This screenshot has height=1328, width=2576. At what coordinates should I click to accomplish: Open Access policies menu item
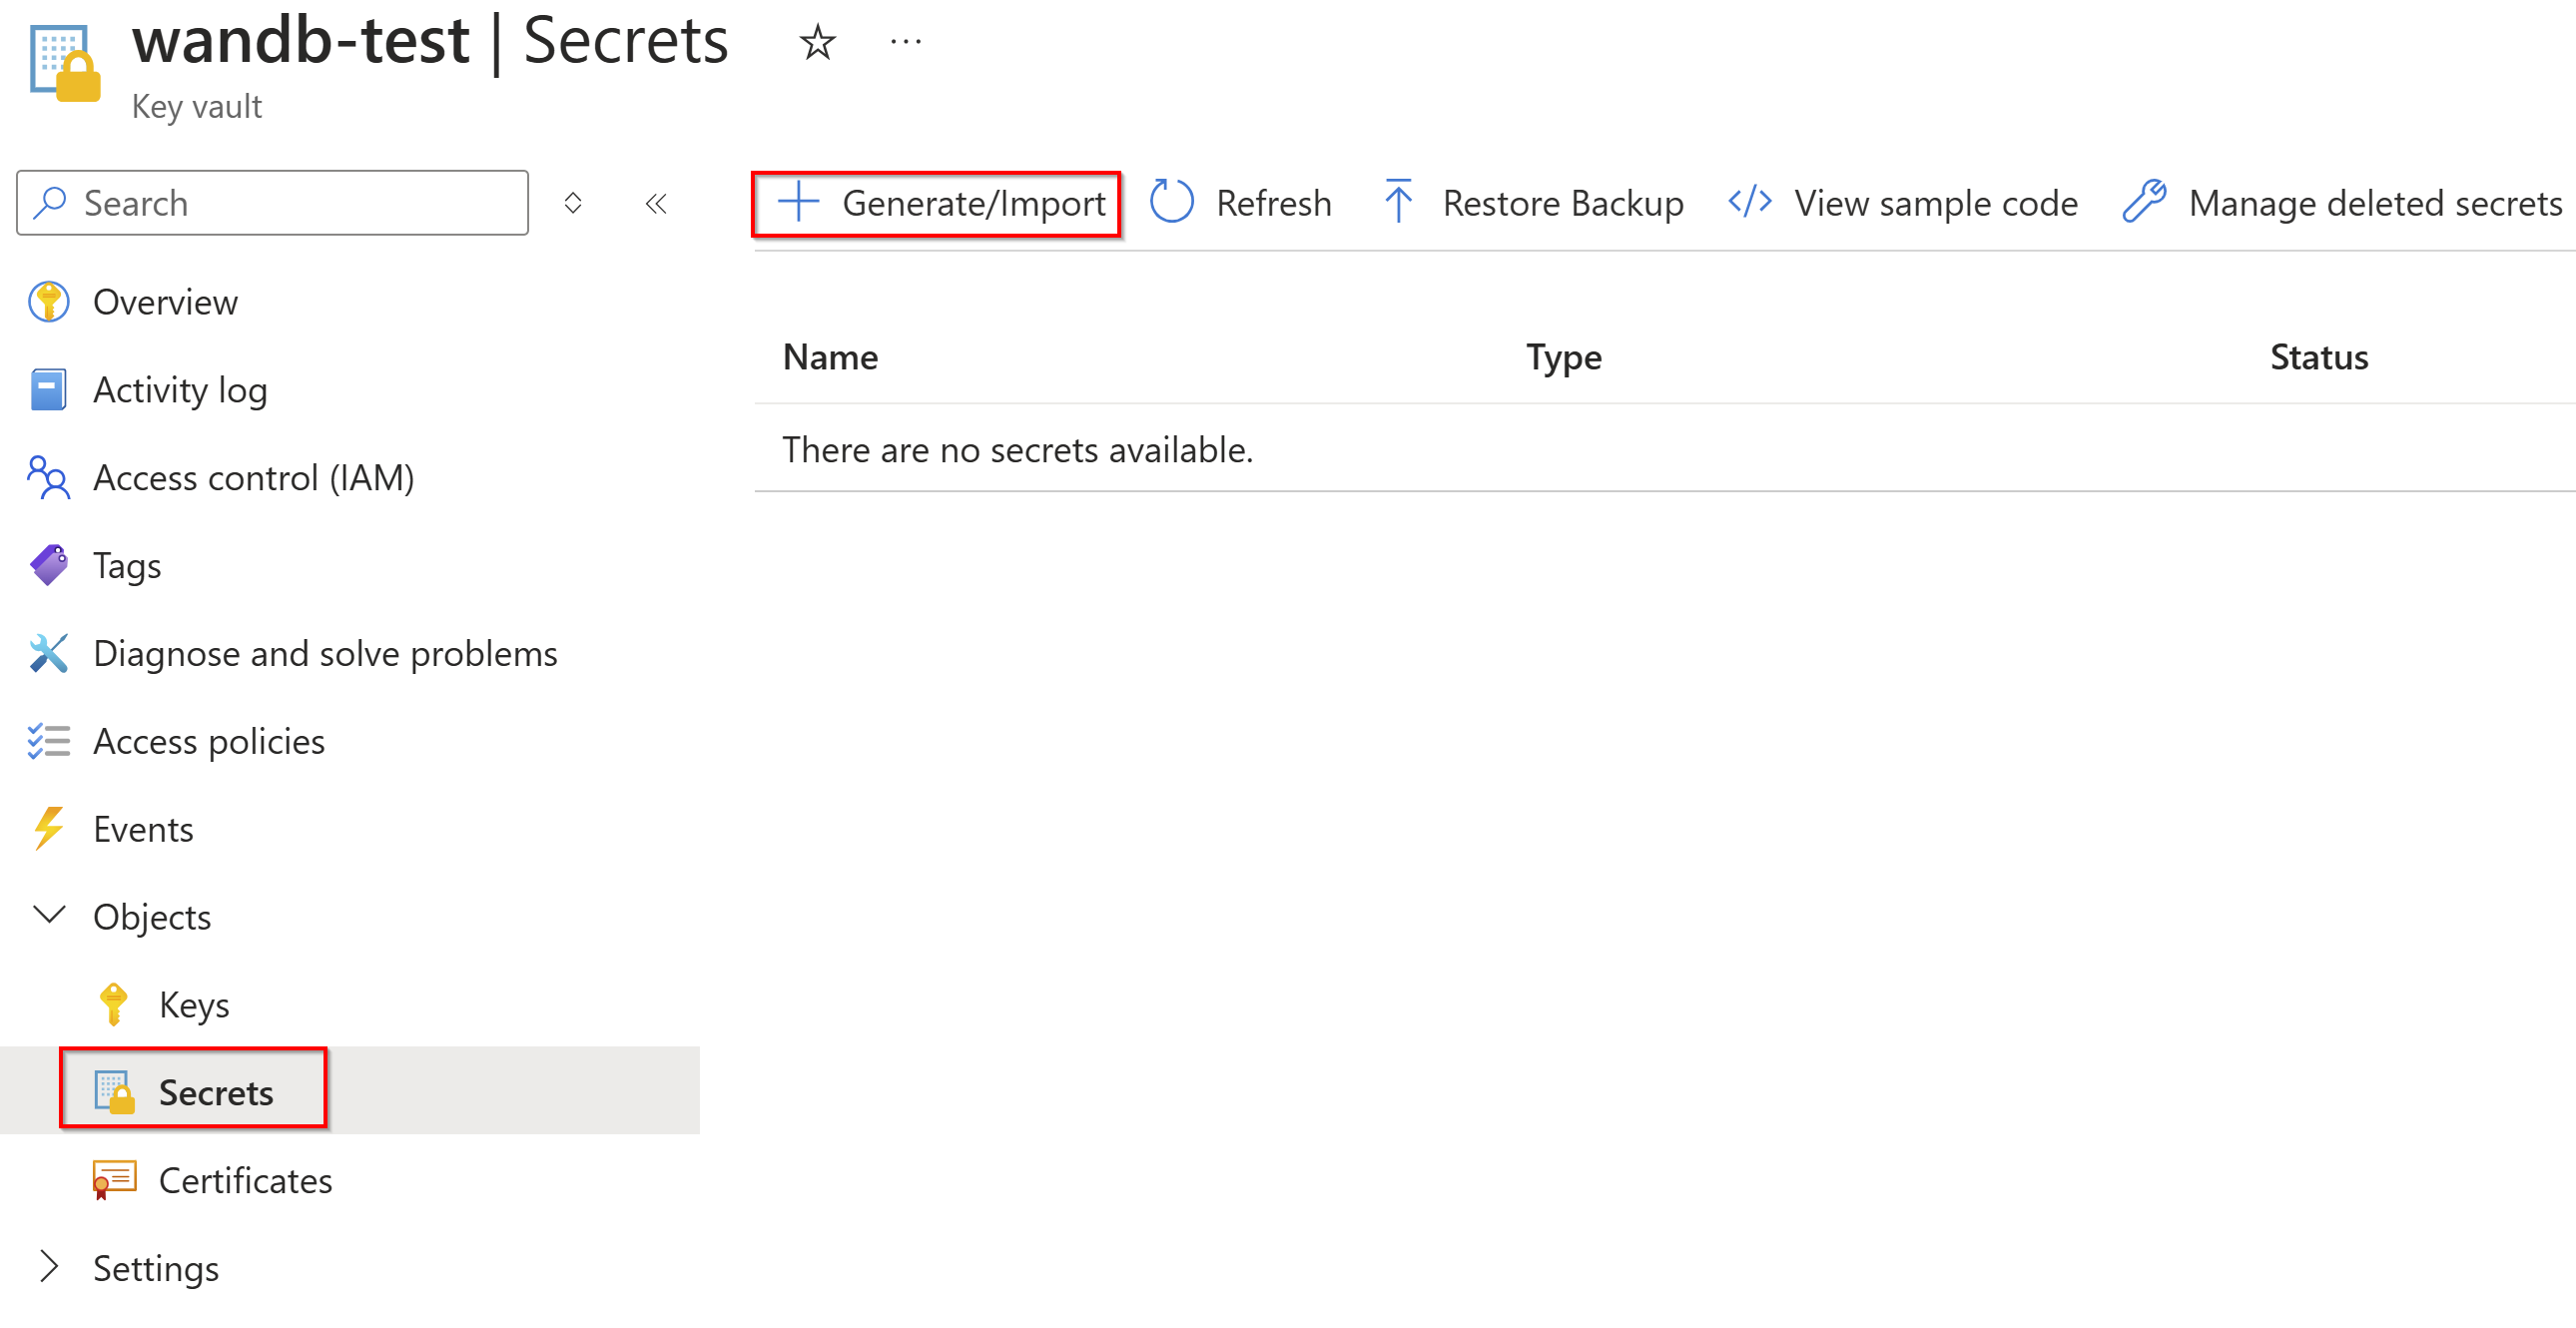(208, 741)
